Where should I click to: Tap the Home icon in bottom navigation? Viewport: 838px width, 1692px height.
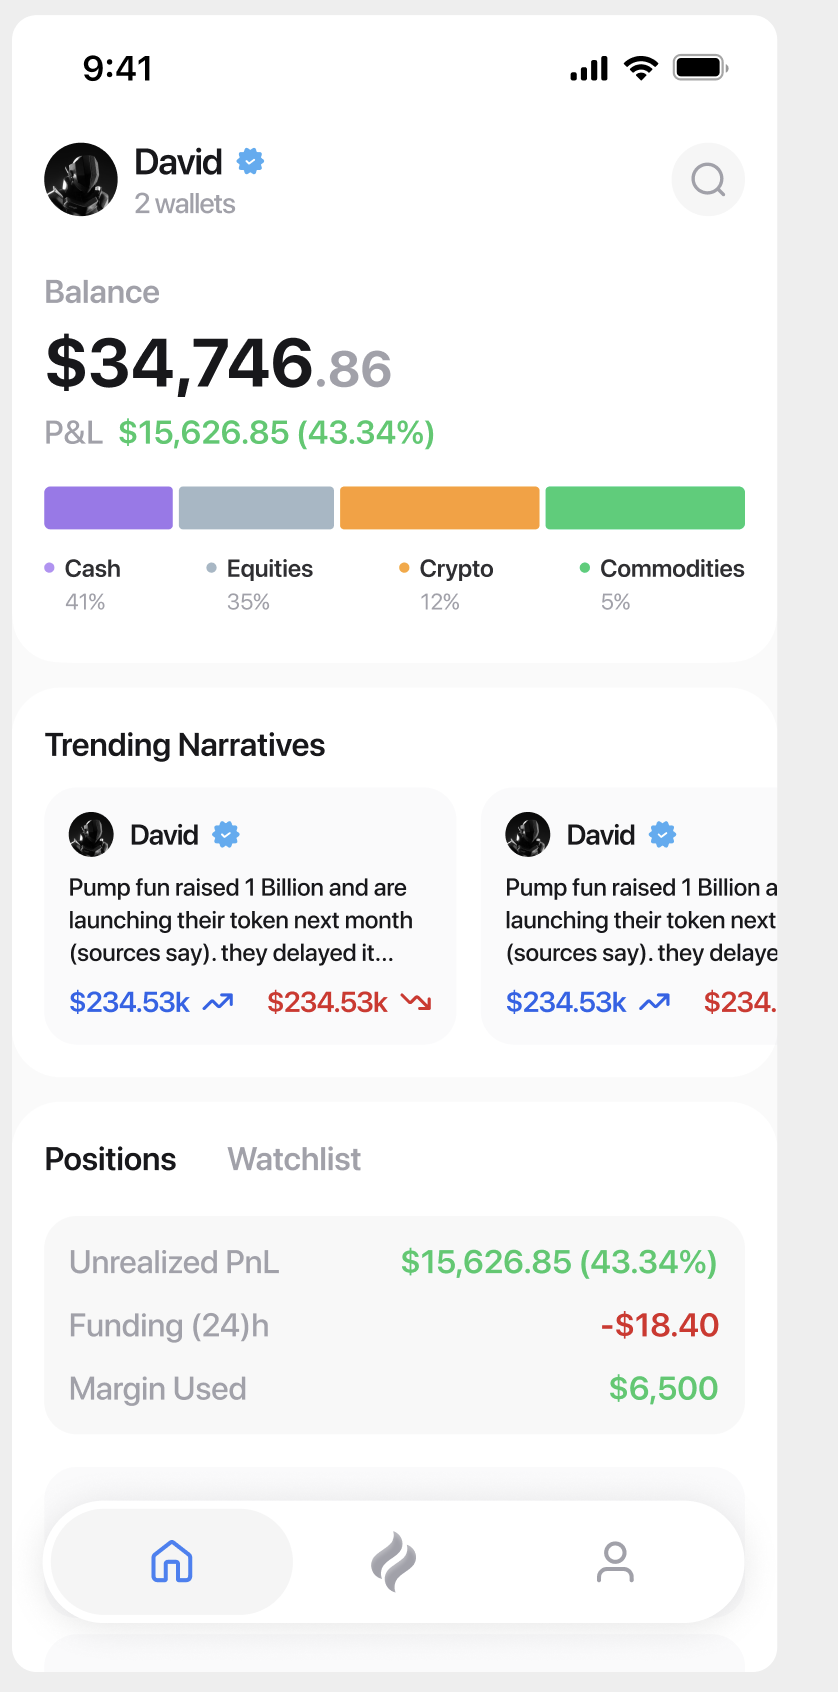(x=171, y=1561)
